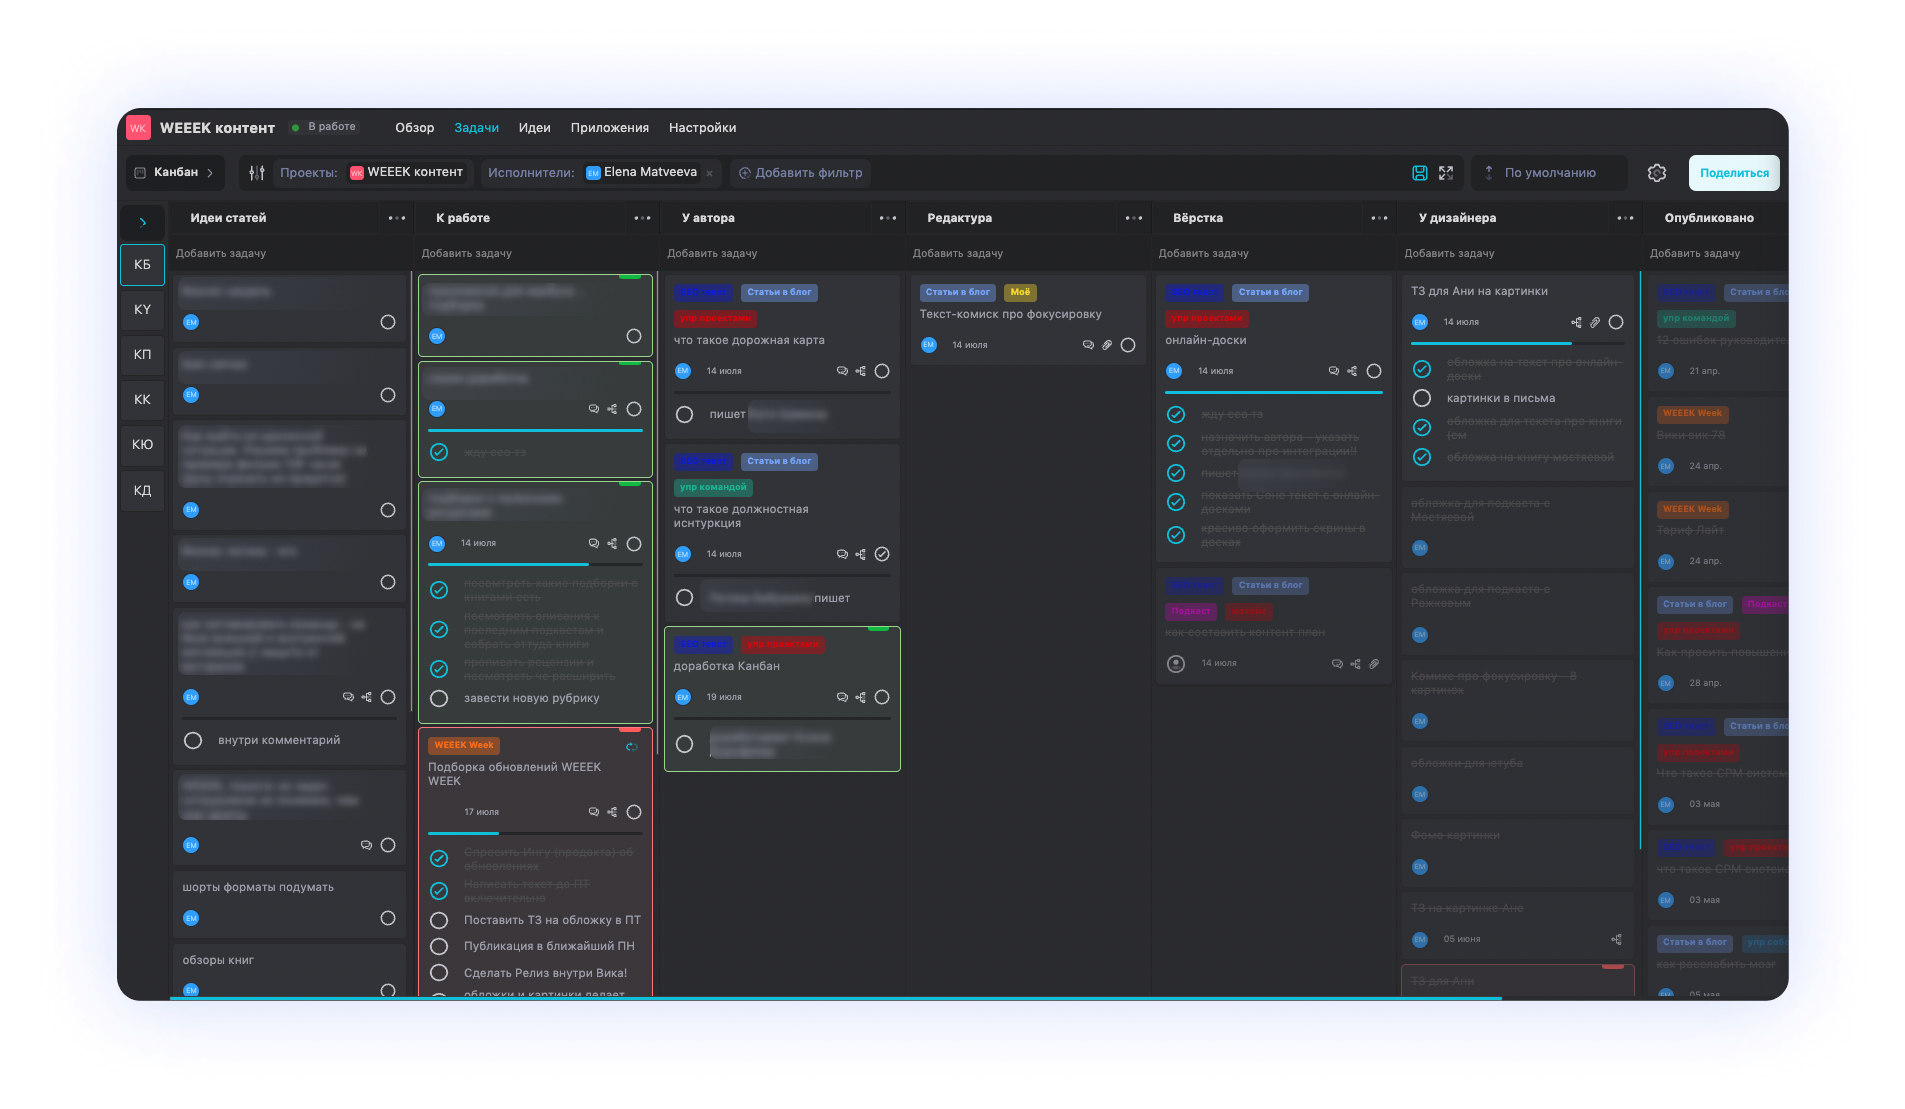Select the Задачи tab
1905x1109 pixels.
click(476, 128)
